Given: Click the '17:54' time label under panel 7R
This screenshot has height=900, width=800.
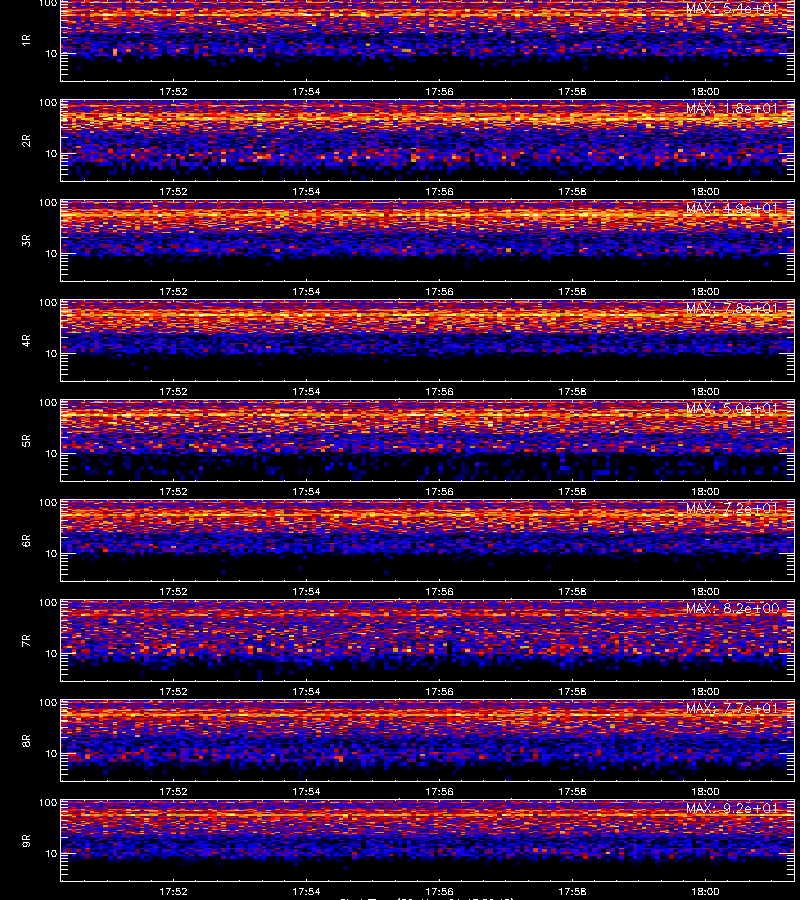Looking at the screenshot, I should coord(306,691).
